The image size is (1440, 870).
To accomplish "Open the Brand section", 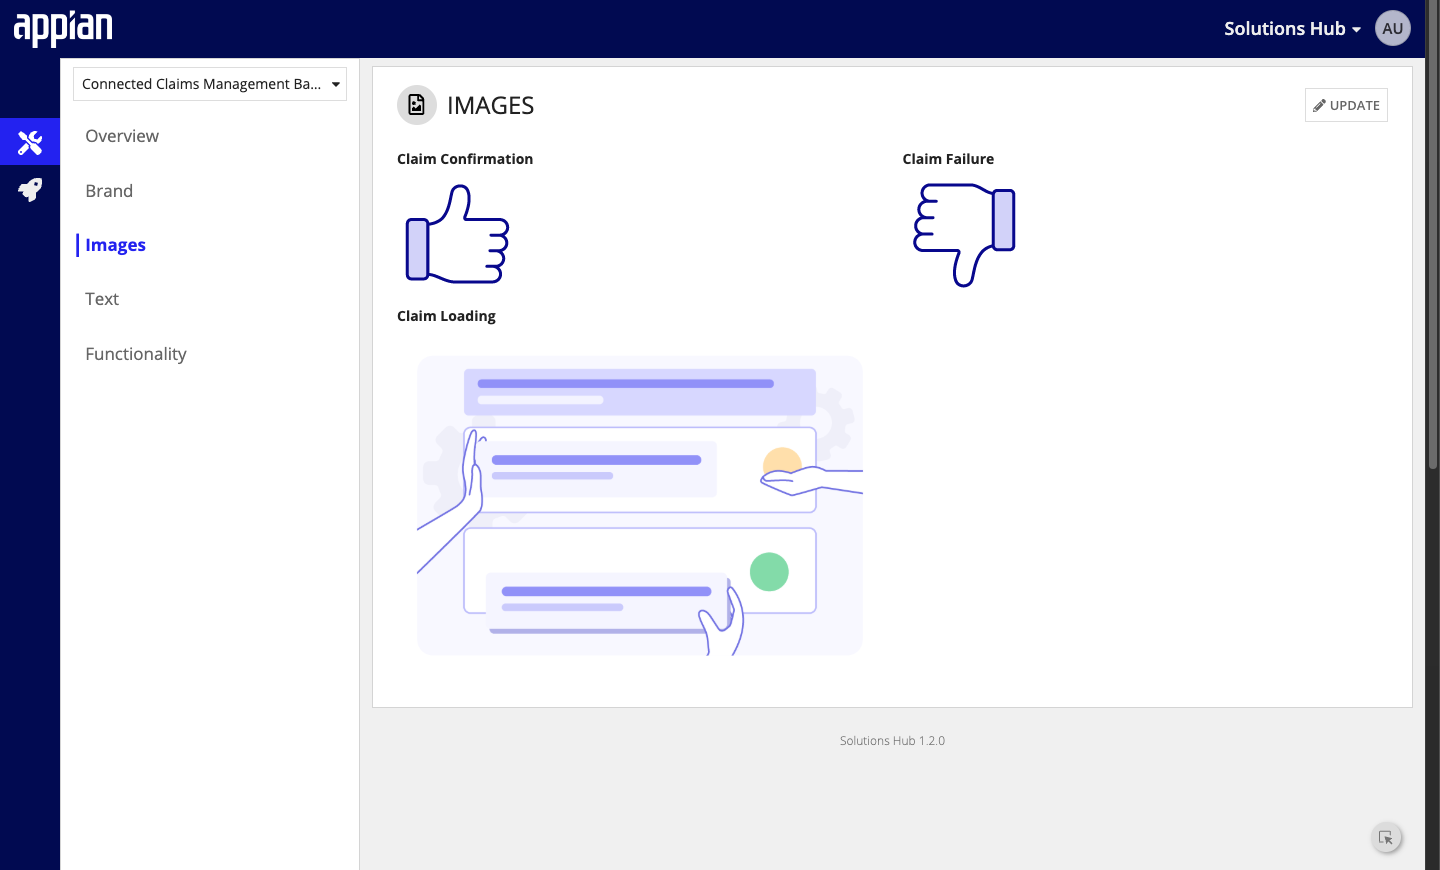I will [109, 191].
